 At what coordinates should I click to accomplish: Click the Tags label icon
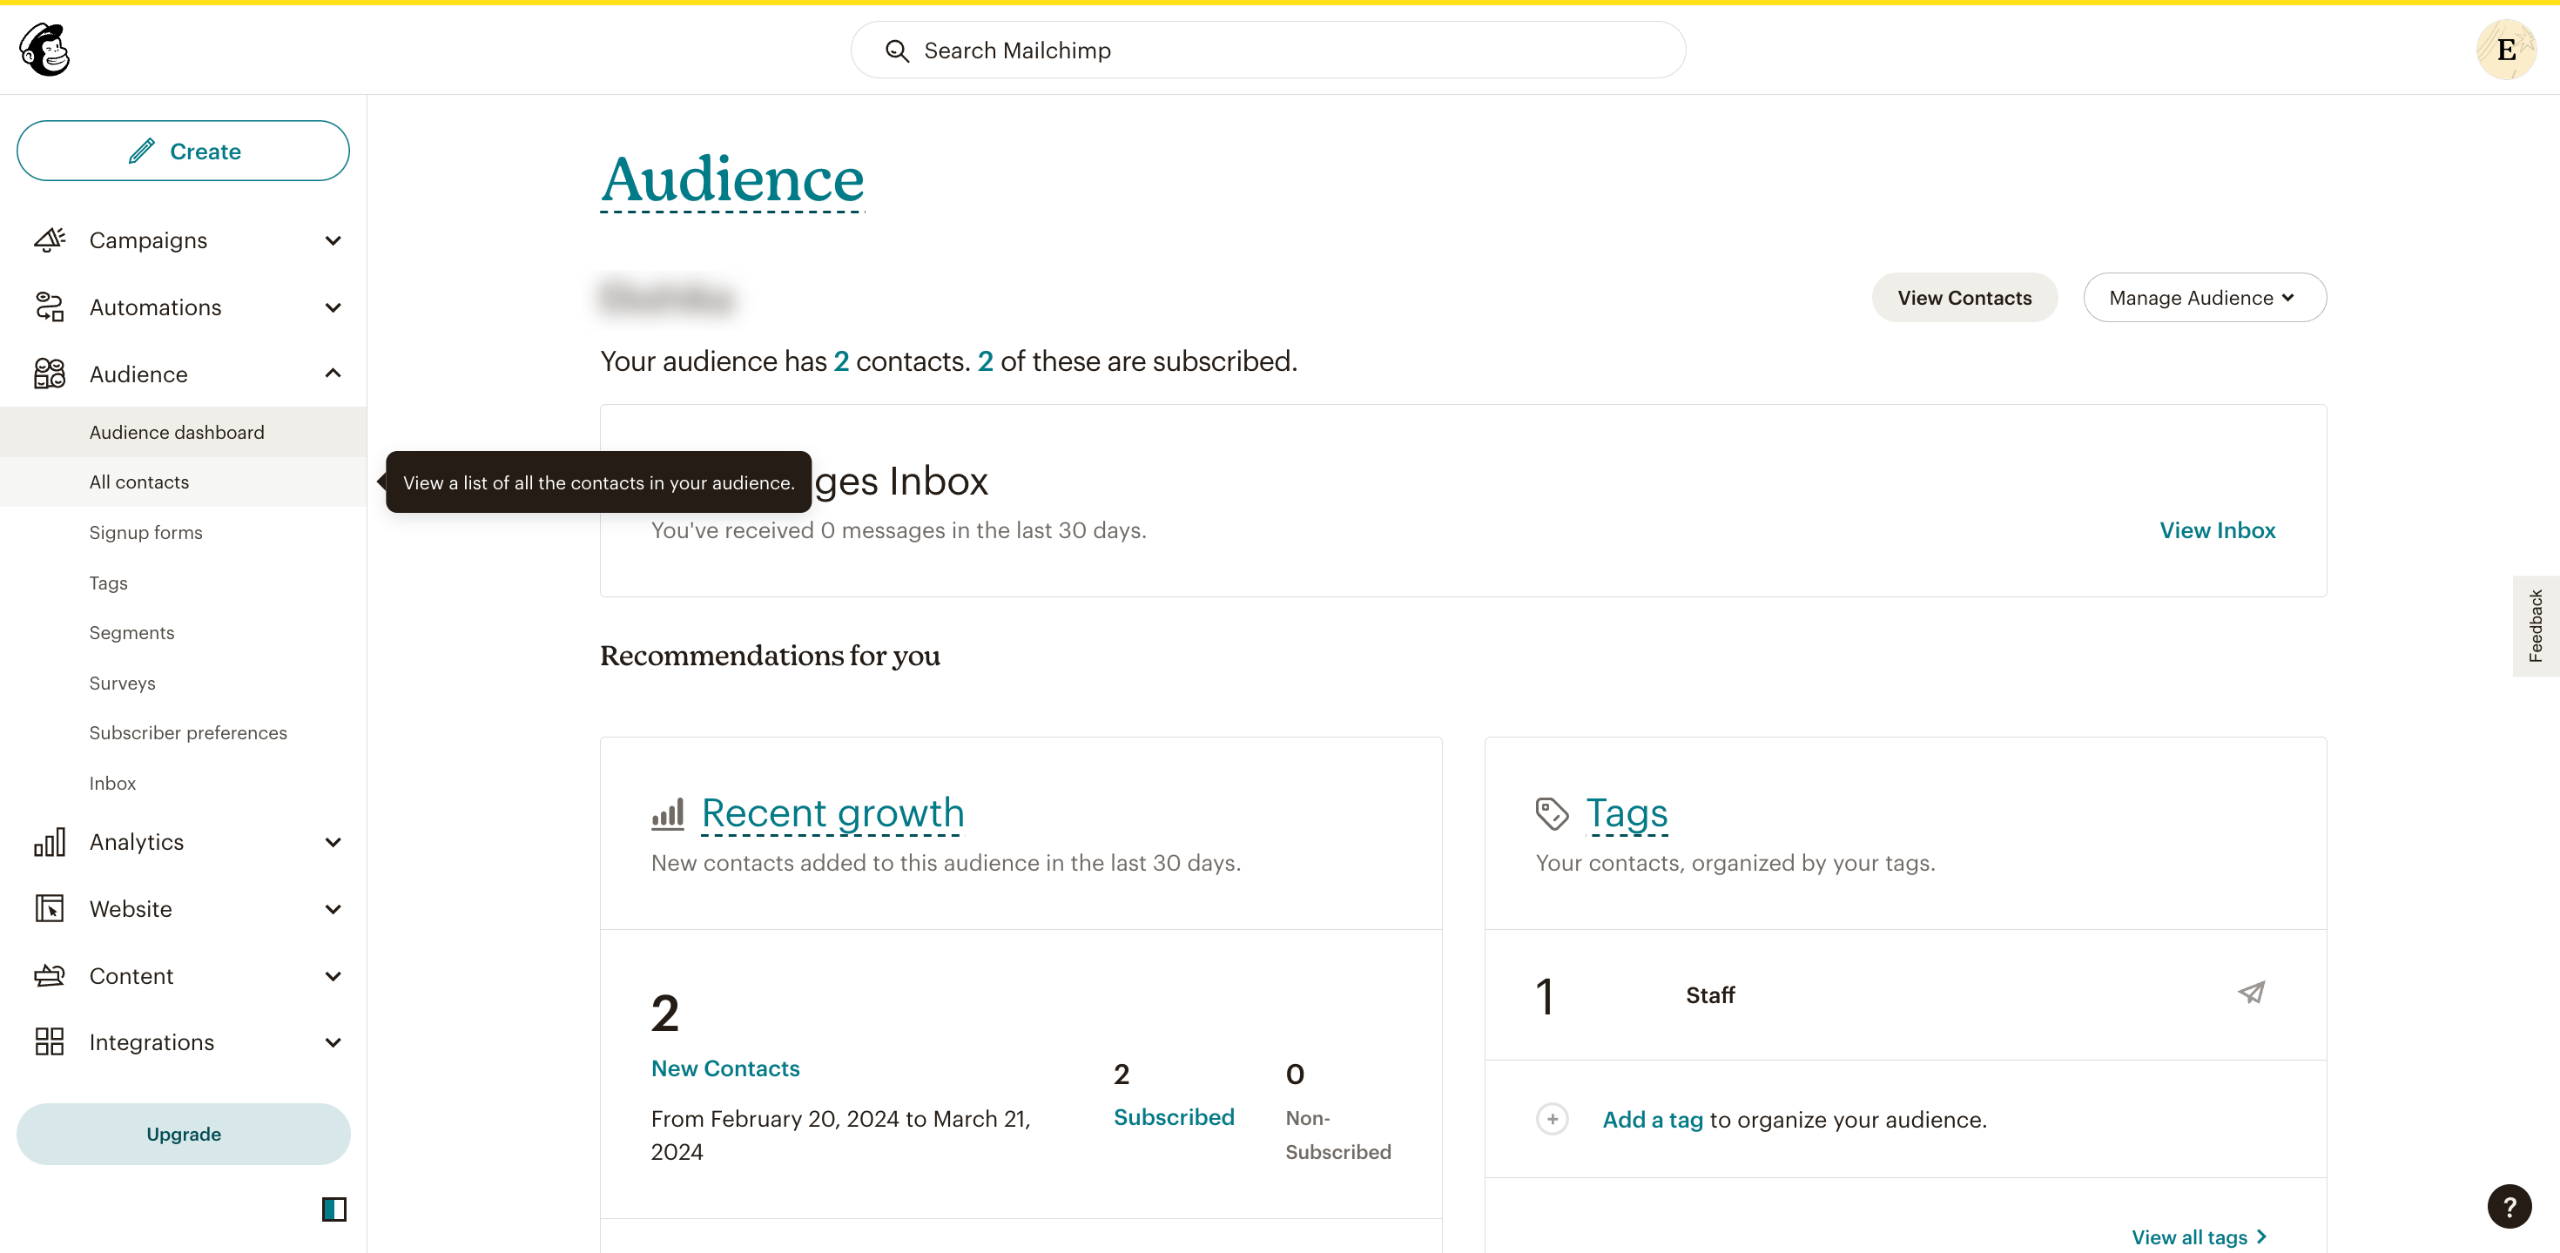pyautogui.click(x=1552, y=814)
